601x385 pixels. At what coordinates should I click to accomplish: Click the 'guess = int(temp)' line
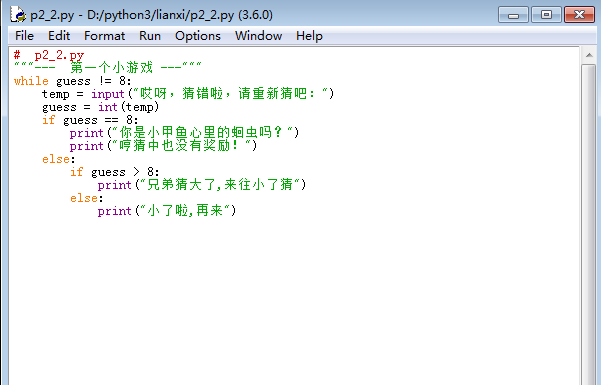(100, 107)
